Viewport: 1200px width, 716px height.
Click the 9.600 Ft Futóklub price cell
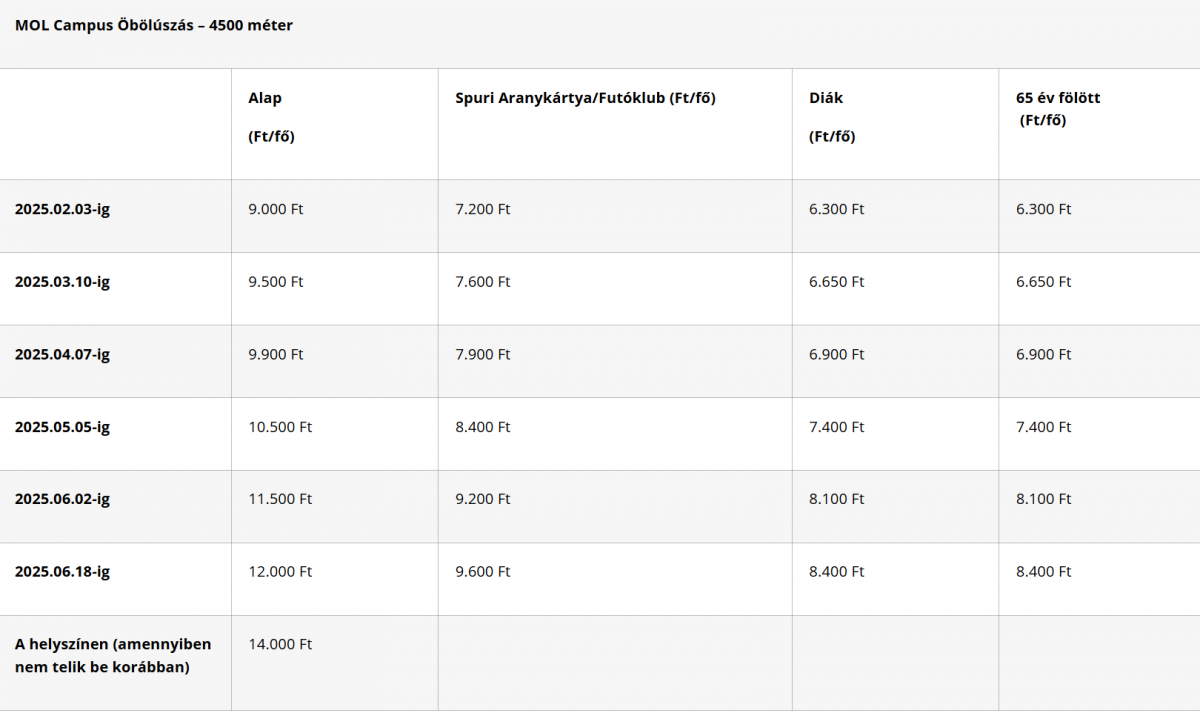coord(483,572)
